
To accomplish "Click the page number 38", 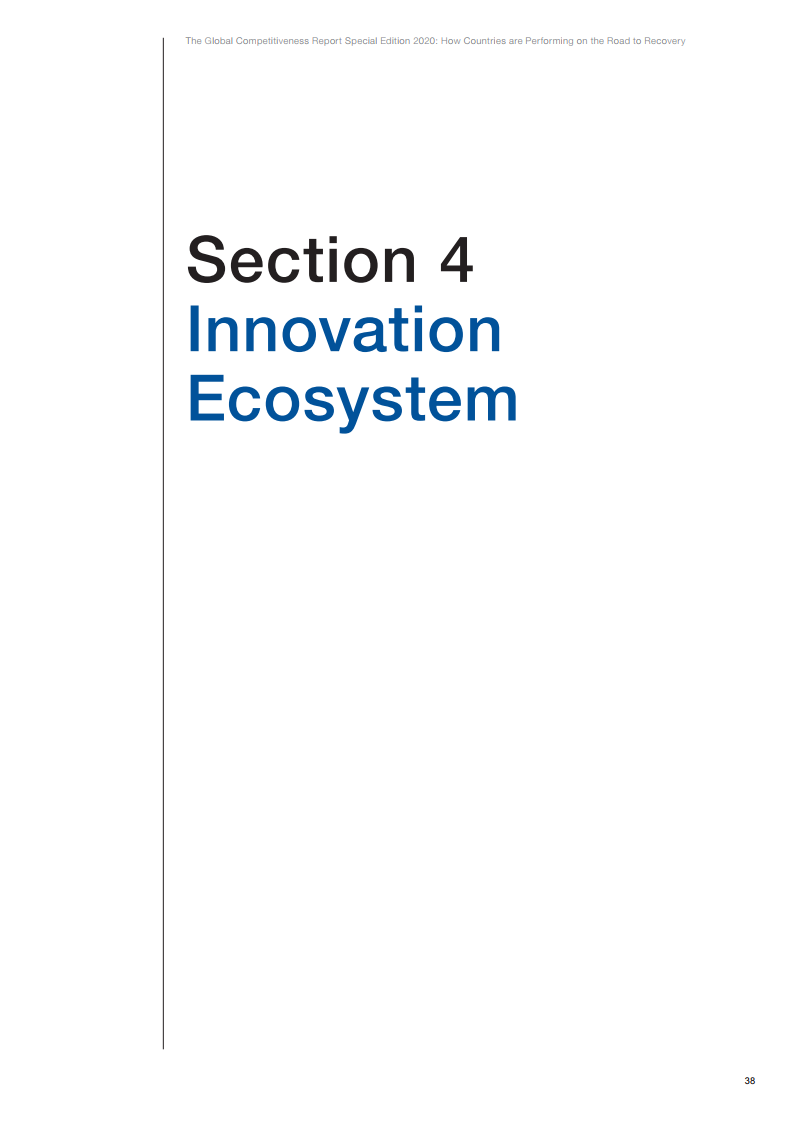I will pos(750,1081).
